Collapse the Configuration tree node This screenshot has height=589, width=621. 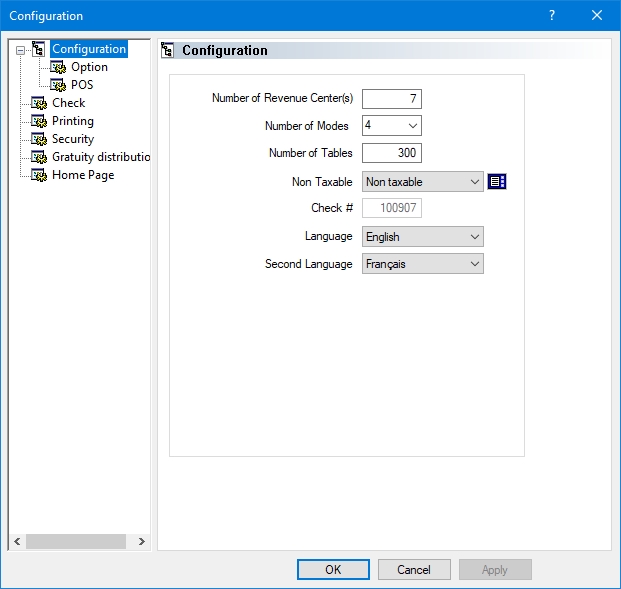click(20, 49)
